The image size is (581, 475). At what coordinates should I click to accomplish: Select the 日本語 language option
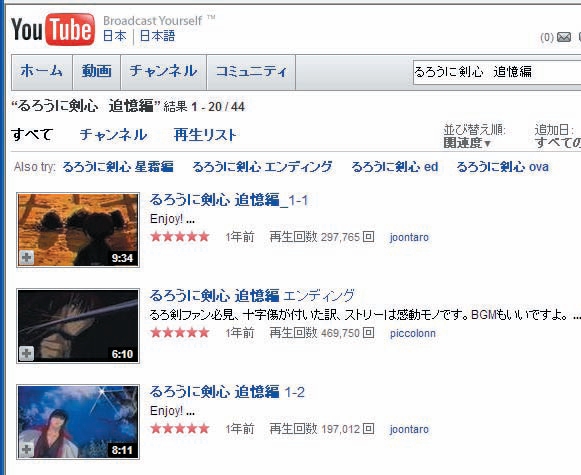point(157,36)
